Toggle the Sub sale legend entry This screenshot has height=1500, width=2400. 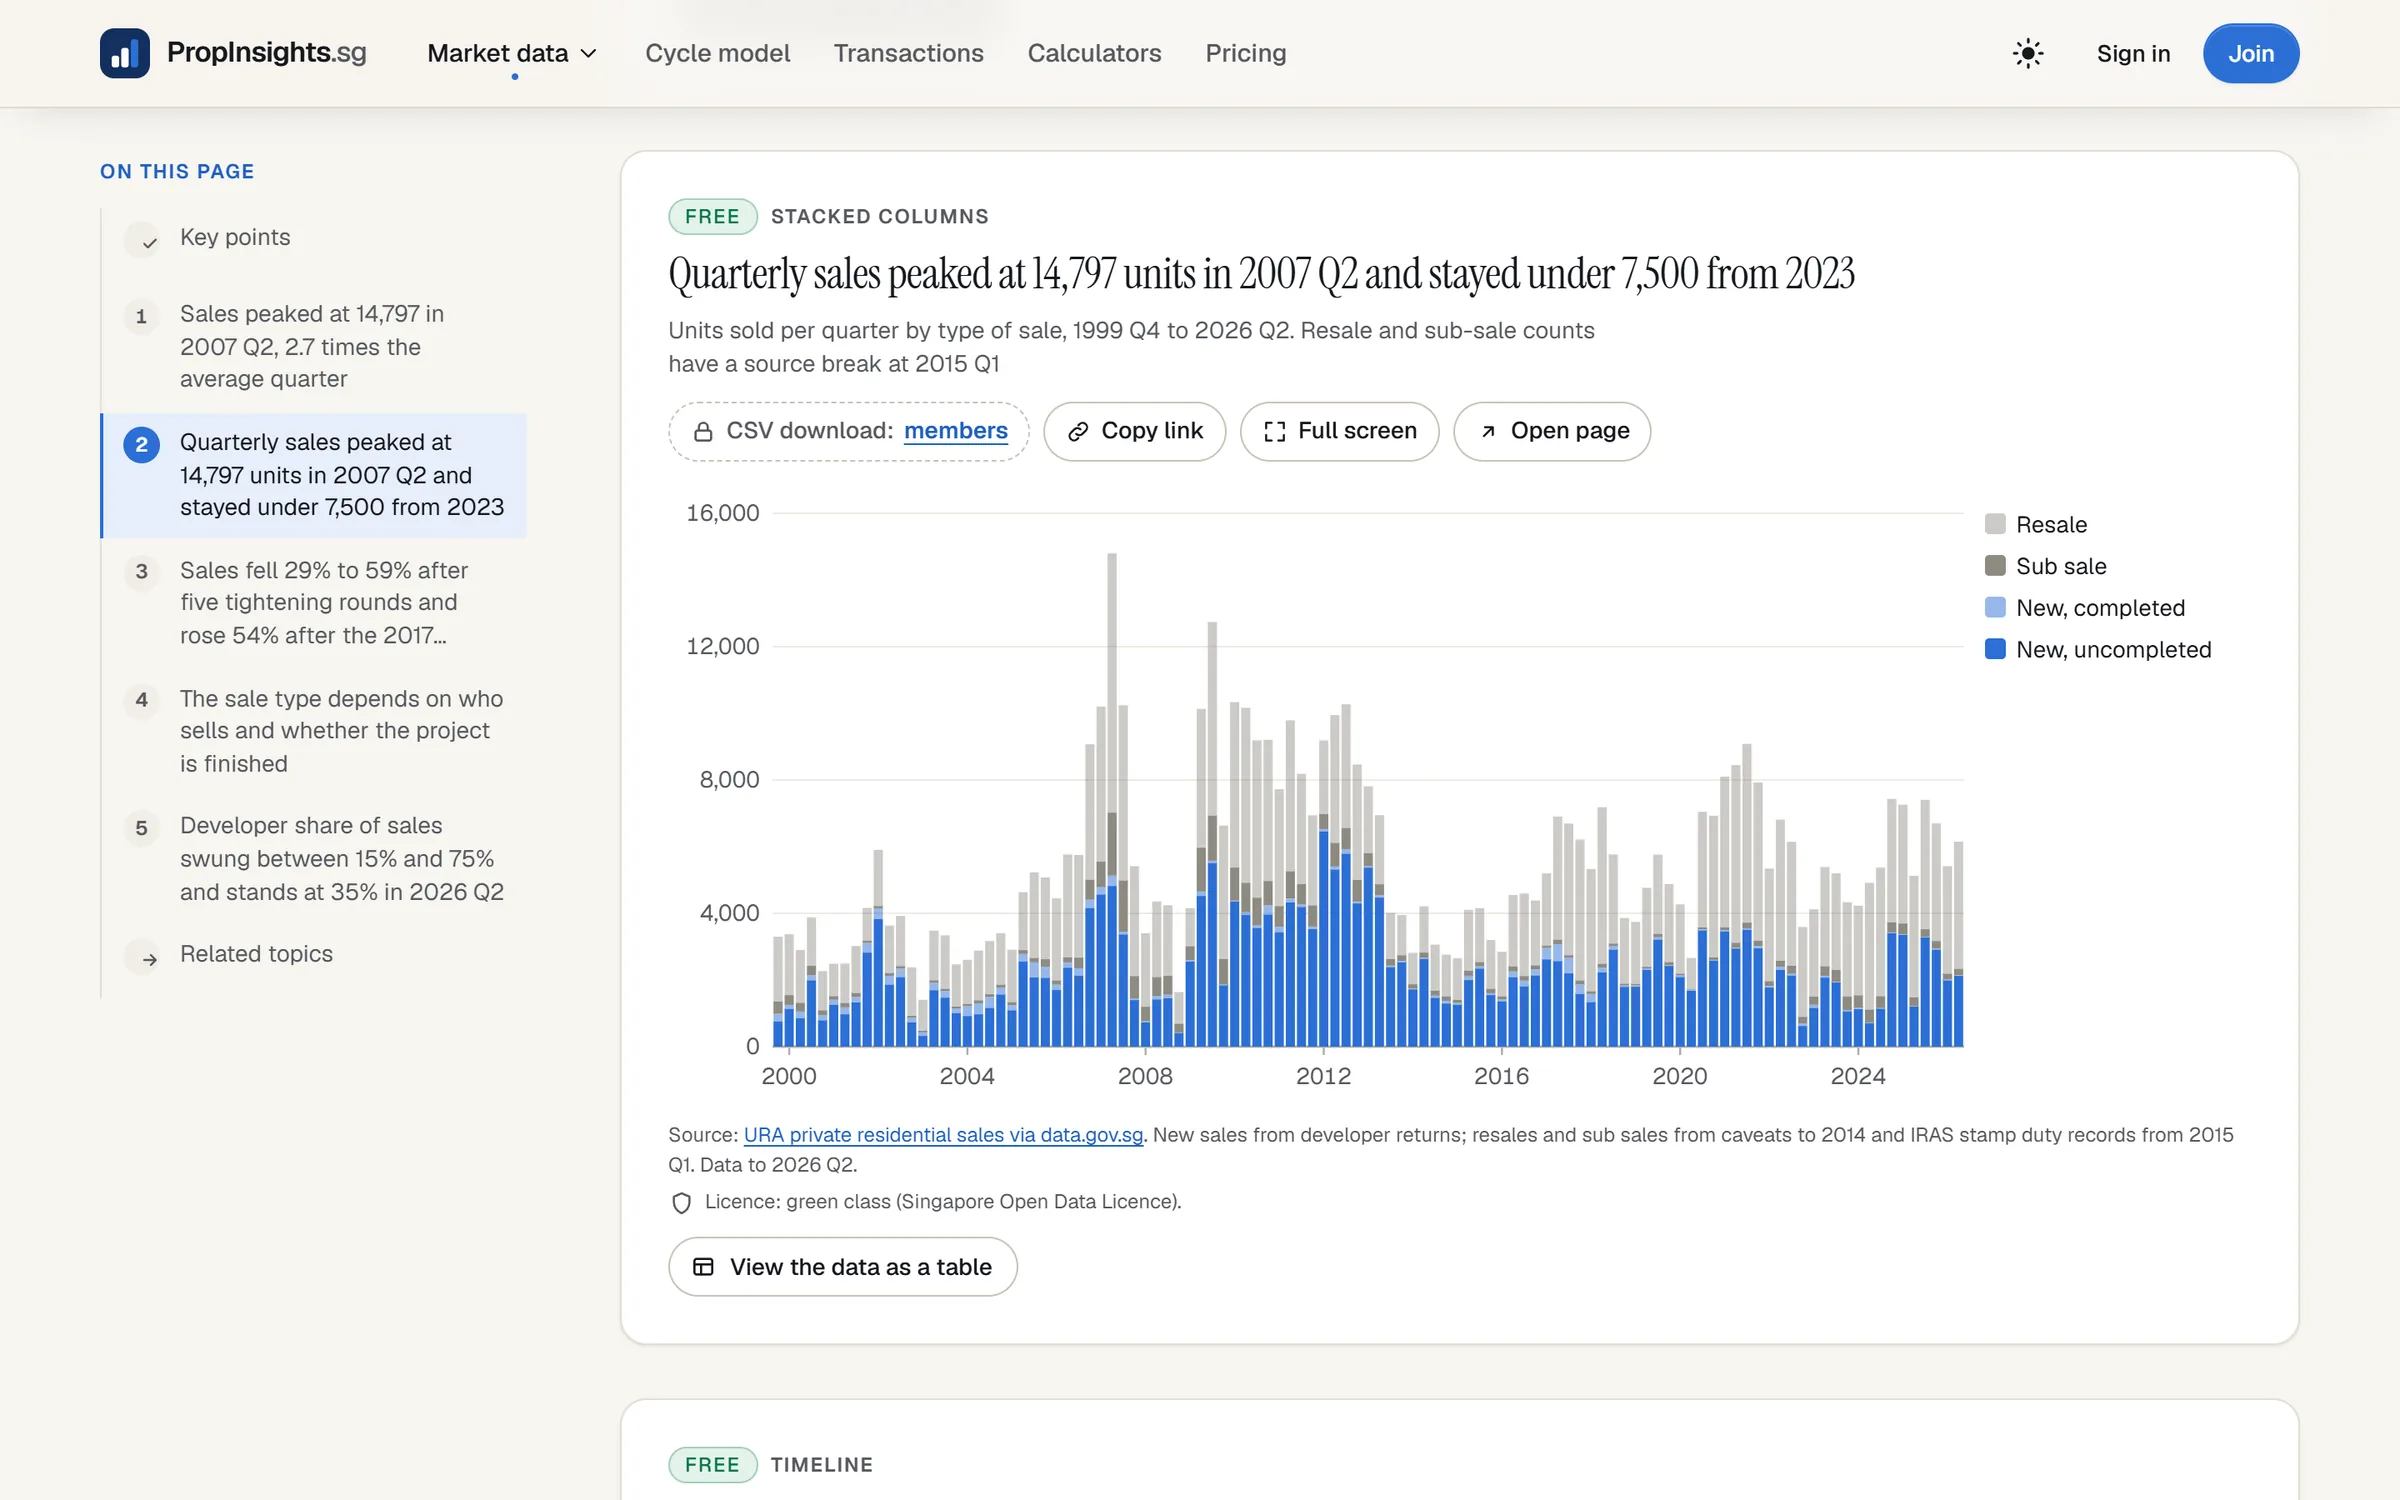[2046, 566]
